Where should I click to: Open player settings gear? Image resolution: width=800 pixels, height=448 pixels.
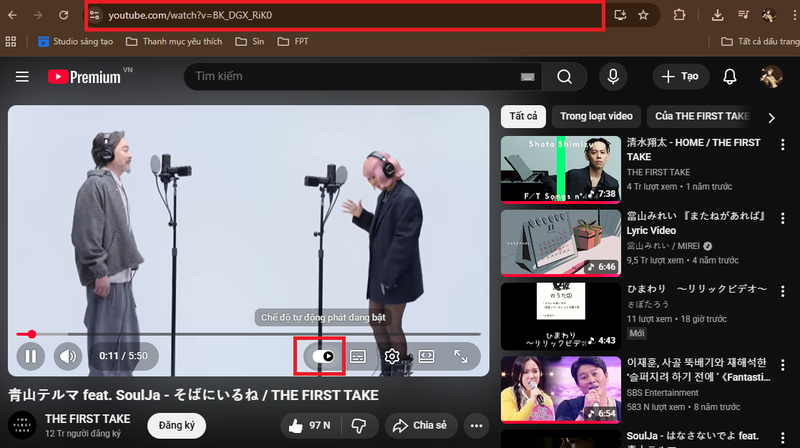[392, 356]
